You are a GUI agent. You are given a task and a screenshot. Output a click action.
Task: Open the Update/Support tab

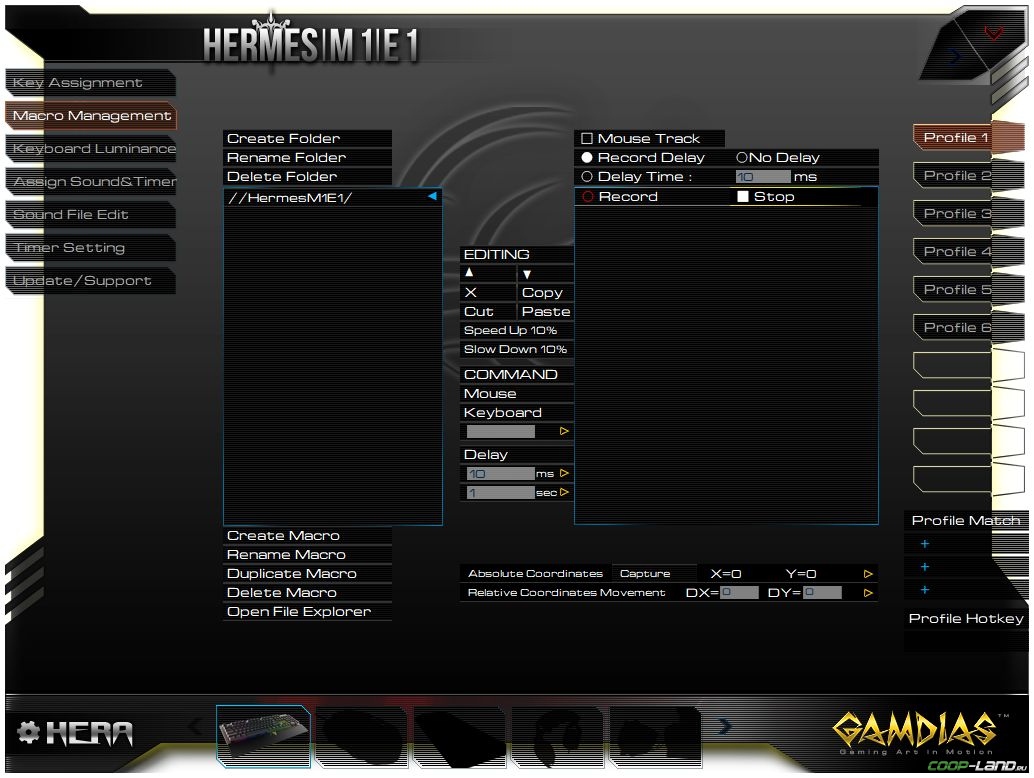90,281
